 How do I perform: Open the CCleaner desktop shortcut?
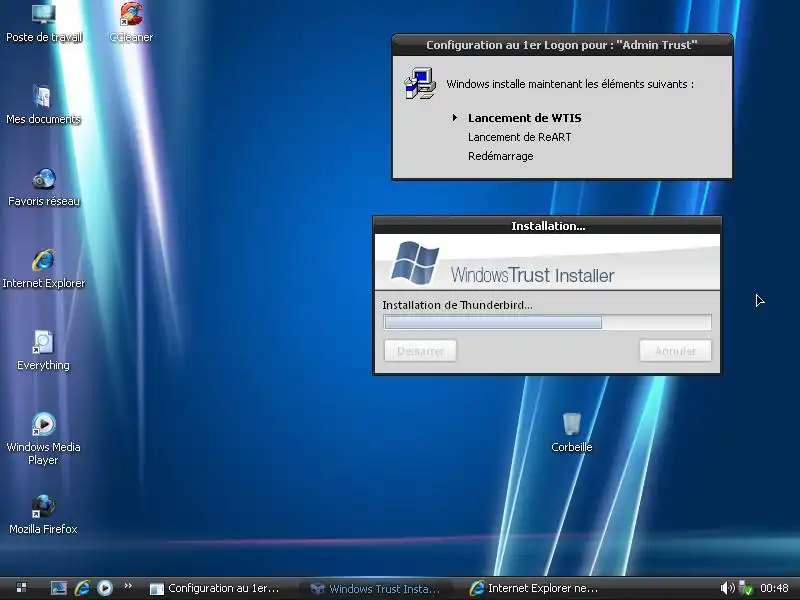(131, 22)
